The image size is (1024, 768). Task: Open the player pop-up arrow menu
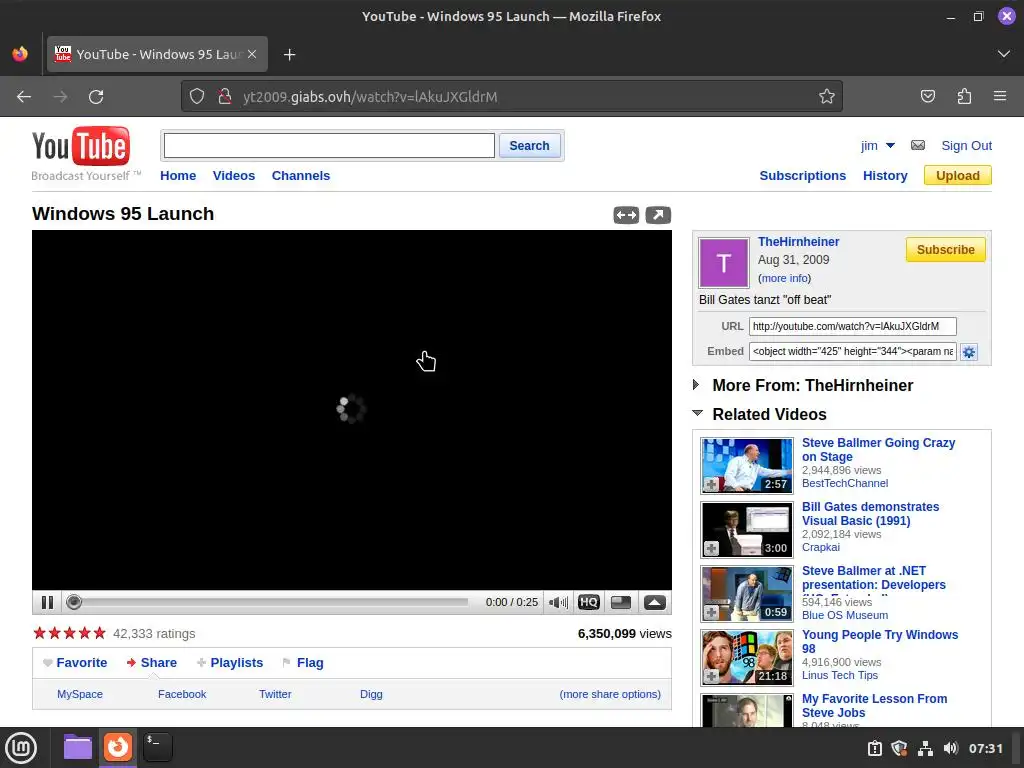tap(654, 602)
